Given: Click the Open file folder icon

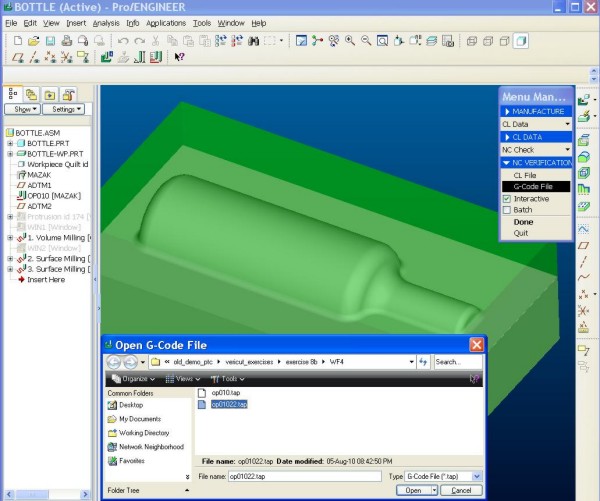Looking at the screenshot, I should click(x=34, y=41).
